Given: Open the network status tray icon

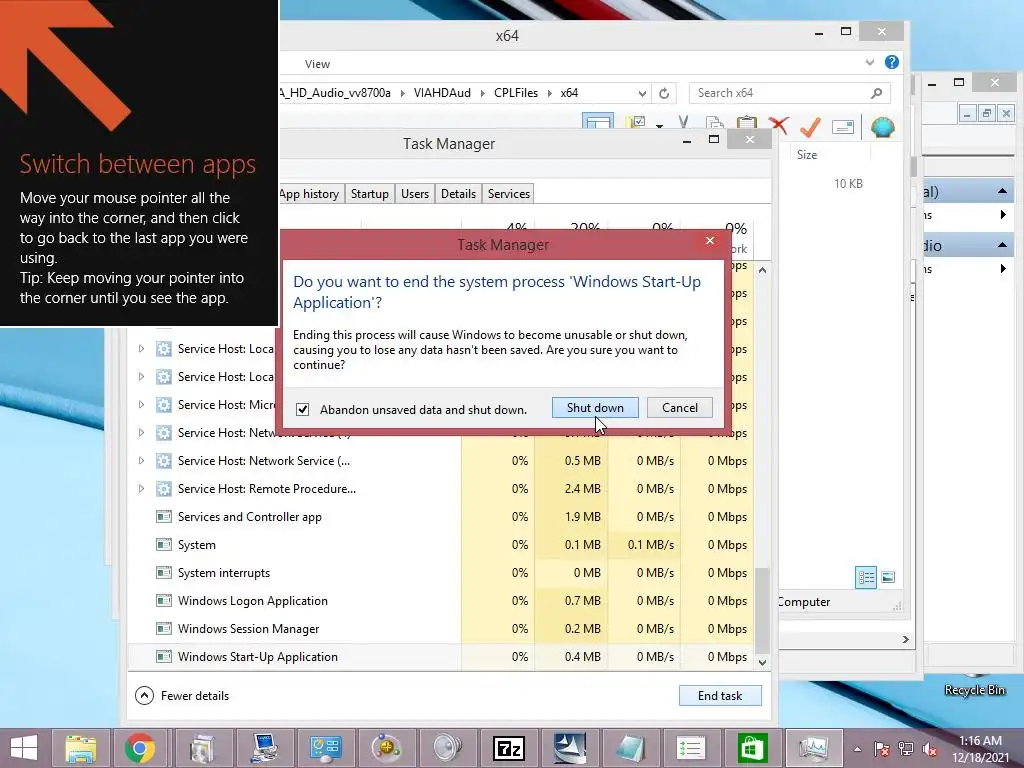Looking at the screenshot, I should coord(906,749).
